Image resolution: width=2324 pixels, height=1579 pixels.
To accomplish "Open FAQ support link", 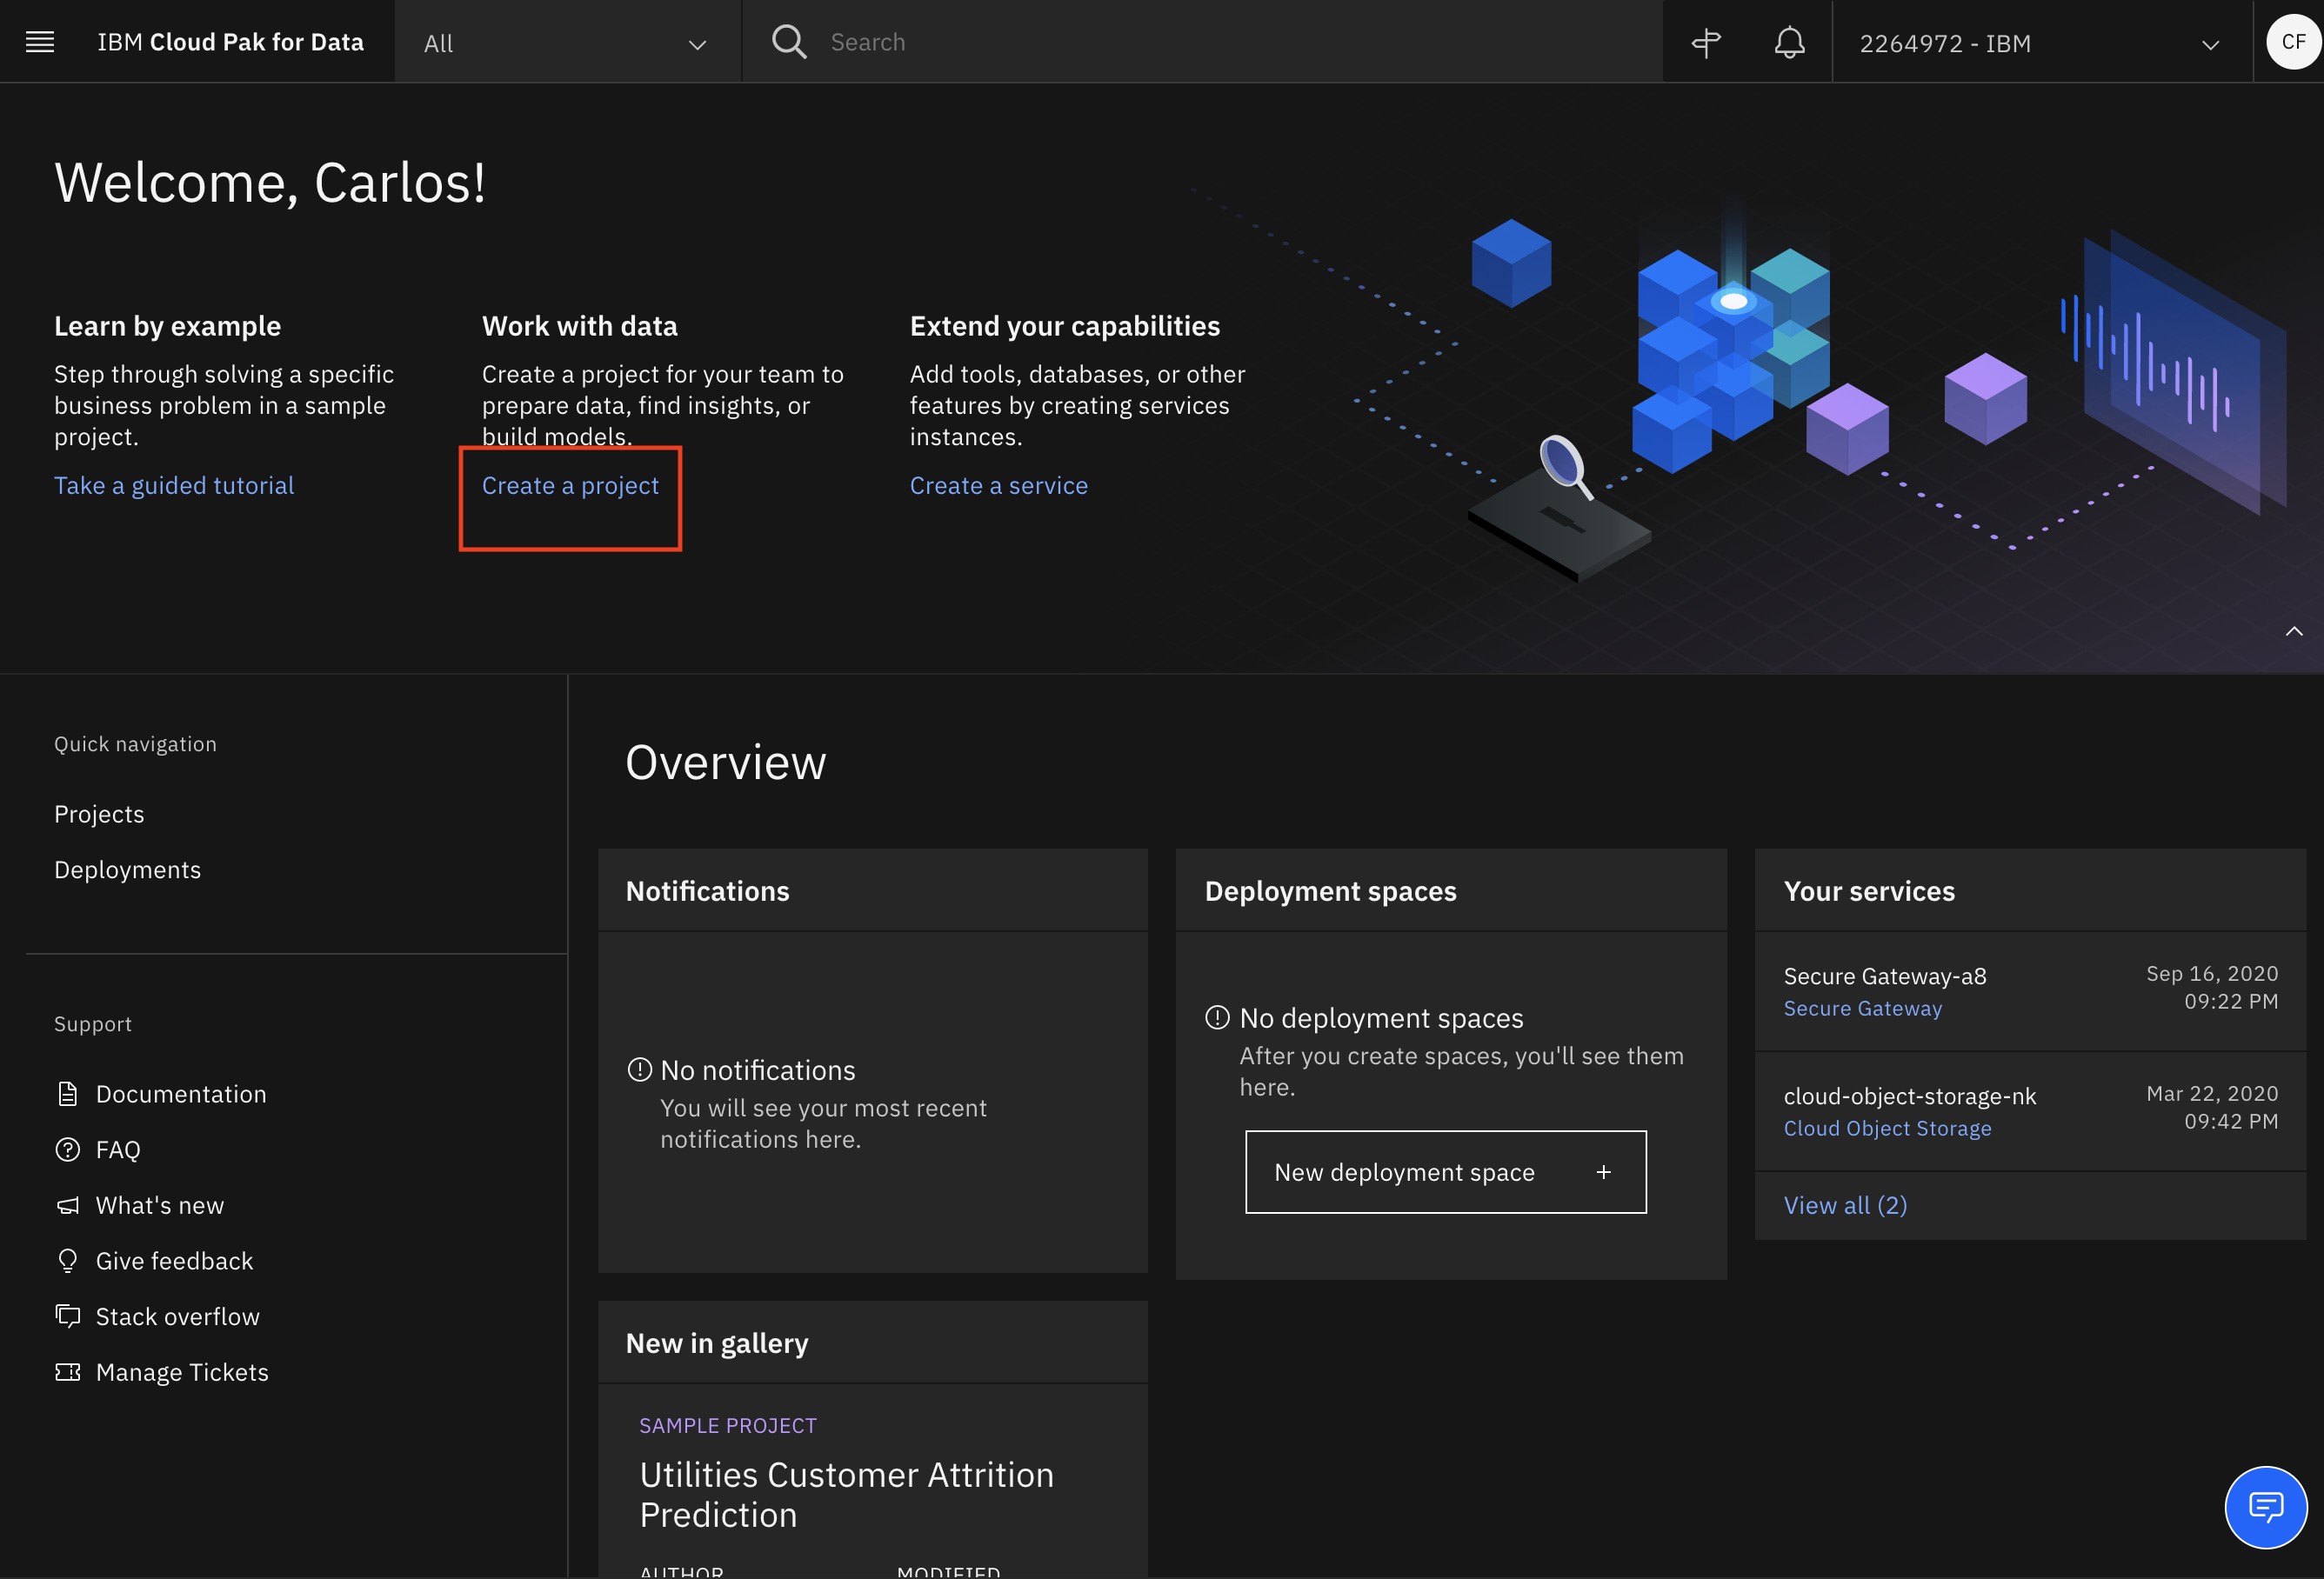I will 118,1149.
